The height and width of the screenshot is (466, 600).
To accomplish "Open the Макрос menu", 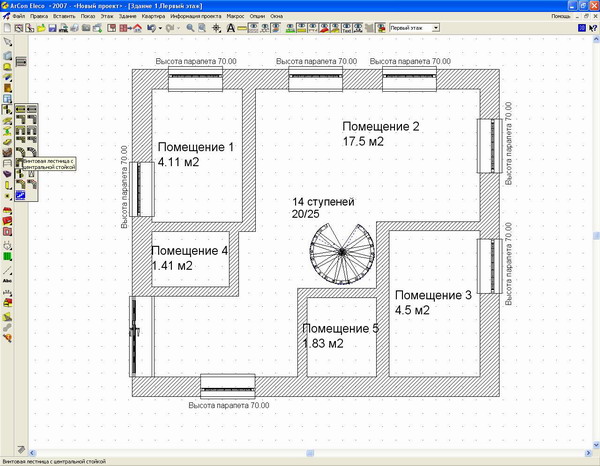I will [x=235, y=16].
